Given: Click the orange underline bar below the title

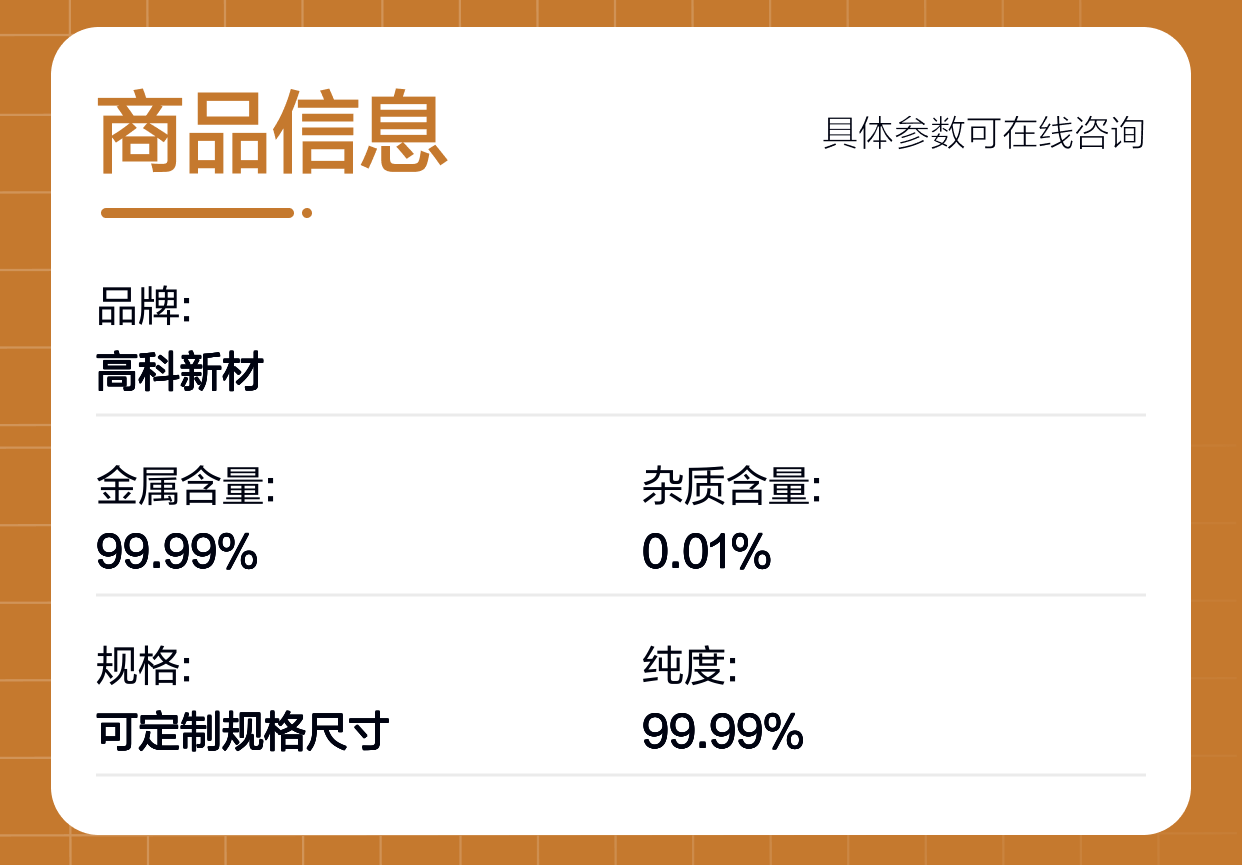Looking at the screenshot, I should point(198,213).
